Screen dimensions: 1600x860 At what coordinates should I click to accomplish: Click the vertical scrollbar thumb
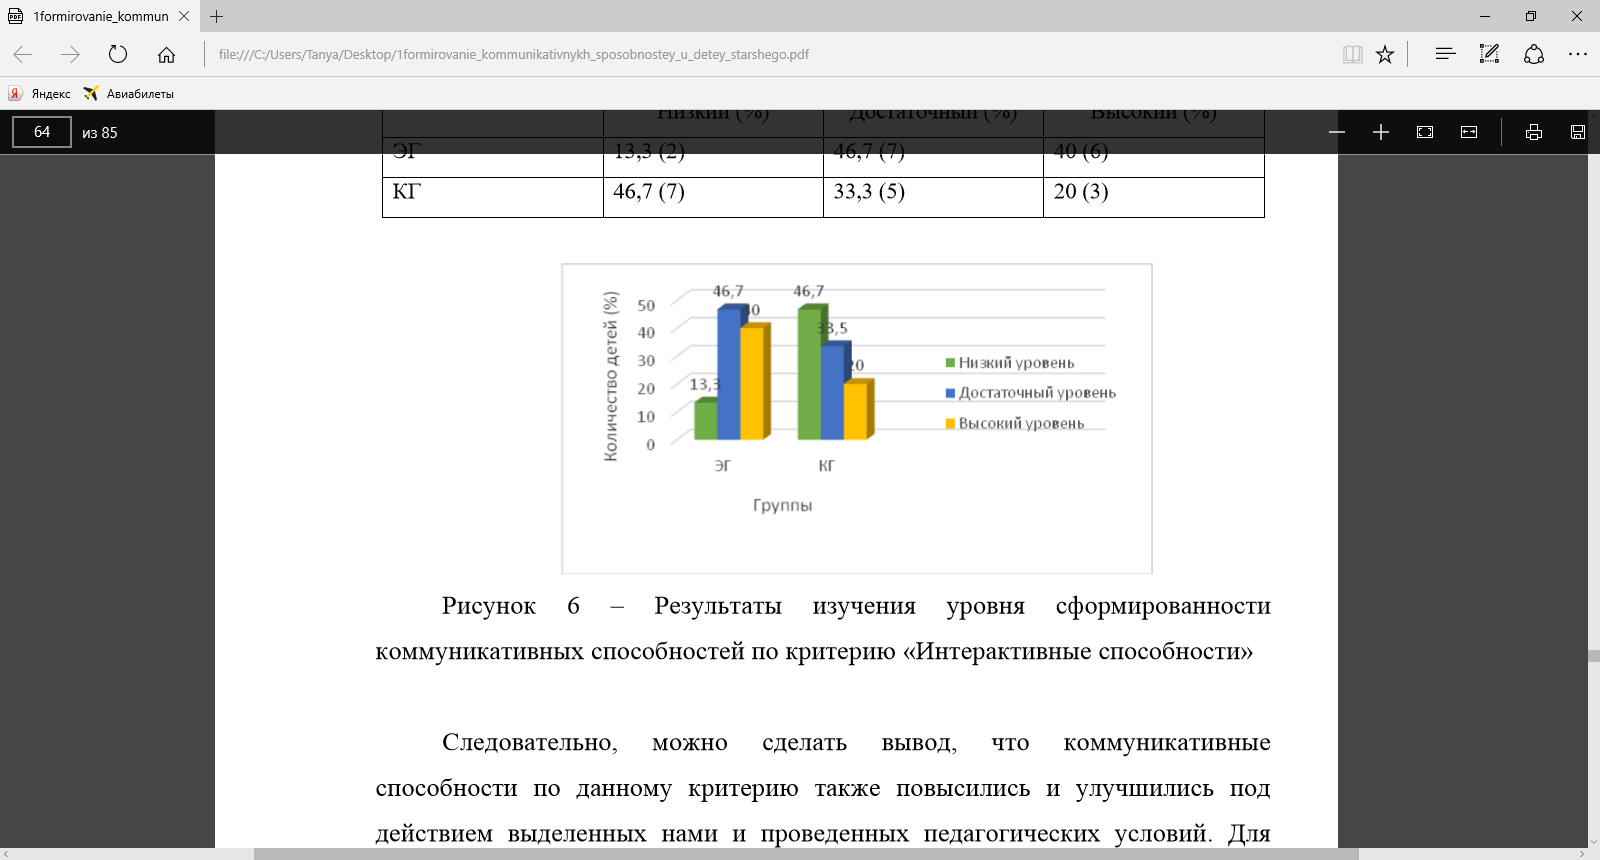[x=1593, y=656]
